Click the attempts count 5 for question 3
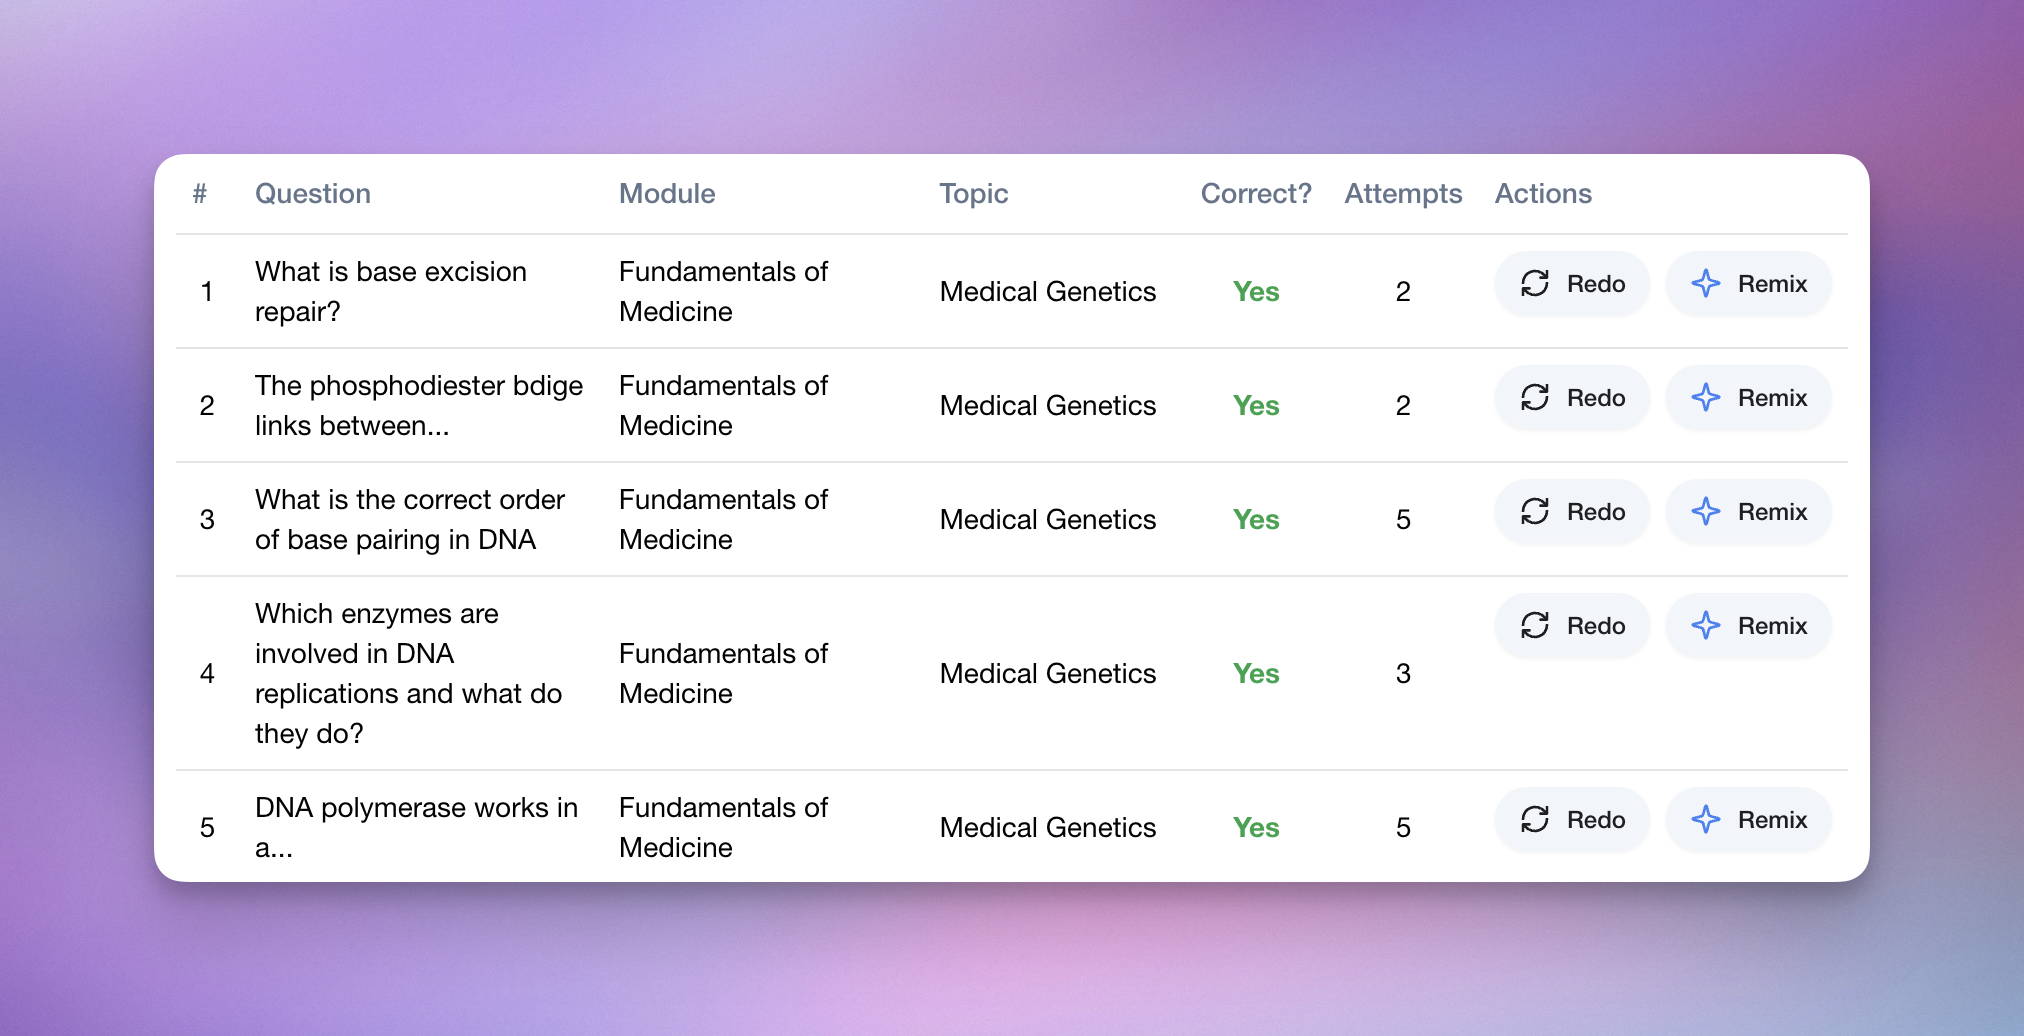Viewport: 2024px width, 1036px height. (1404, 519)
